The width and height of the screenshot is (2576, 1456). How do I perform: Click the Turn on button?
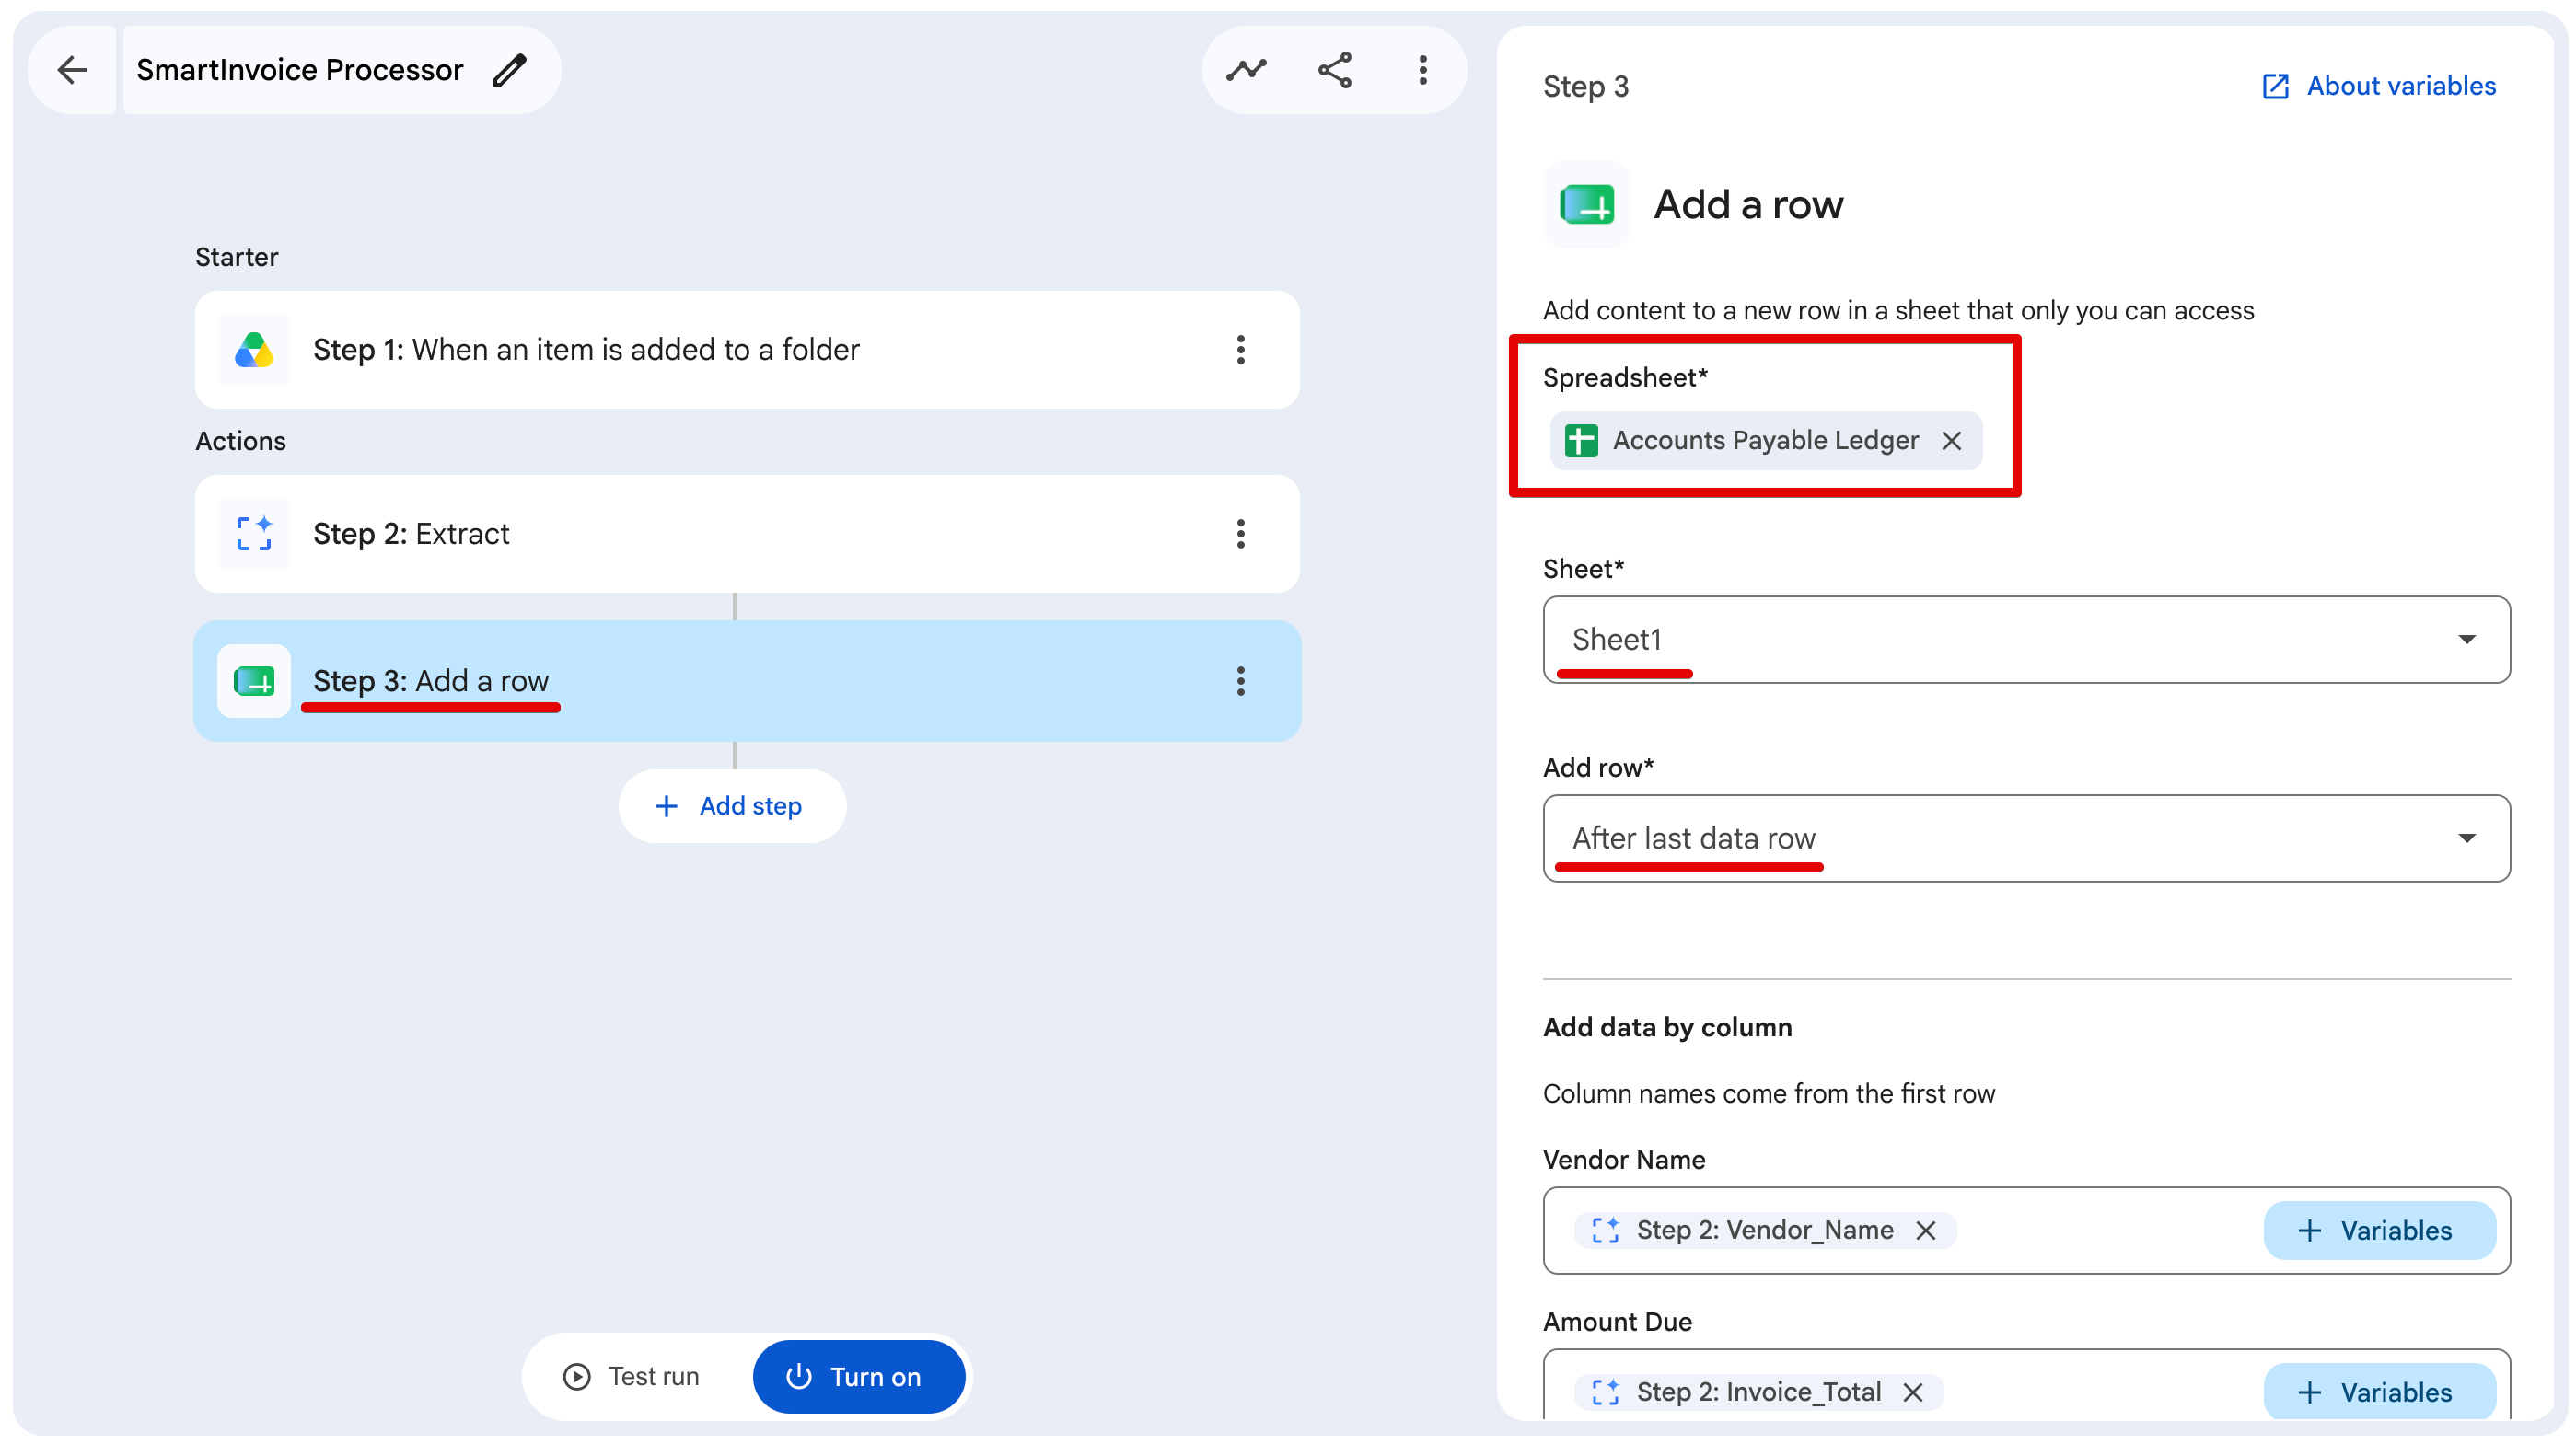tap(858, 1376)
